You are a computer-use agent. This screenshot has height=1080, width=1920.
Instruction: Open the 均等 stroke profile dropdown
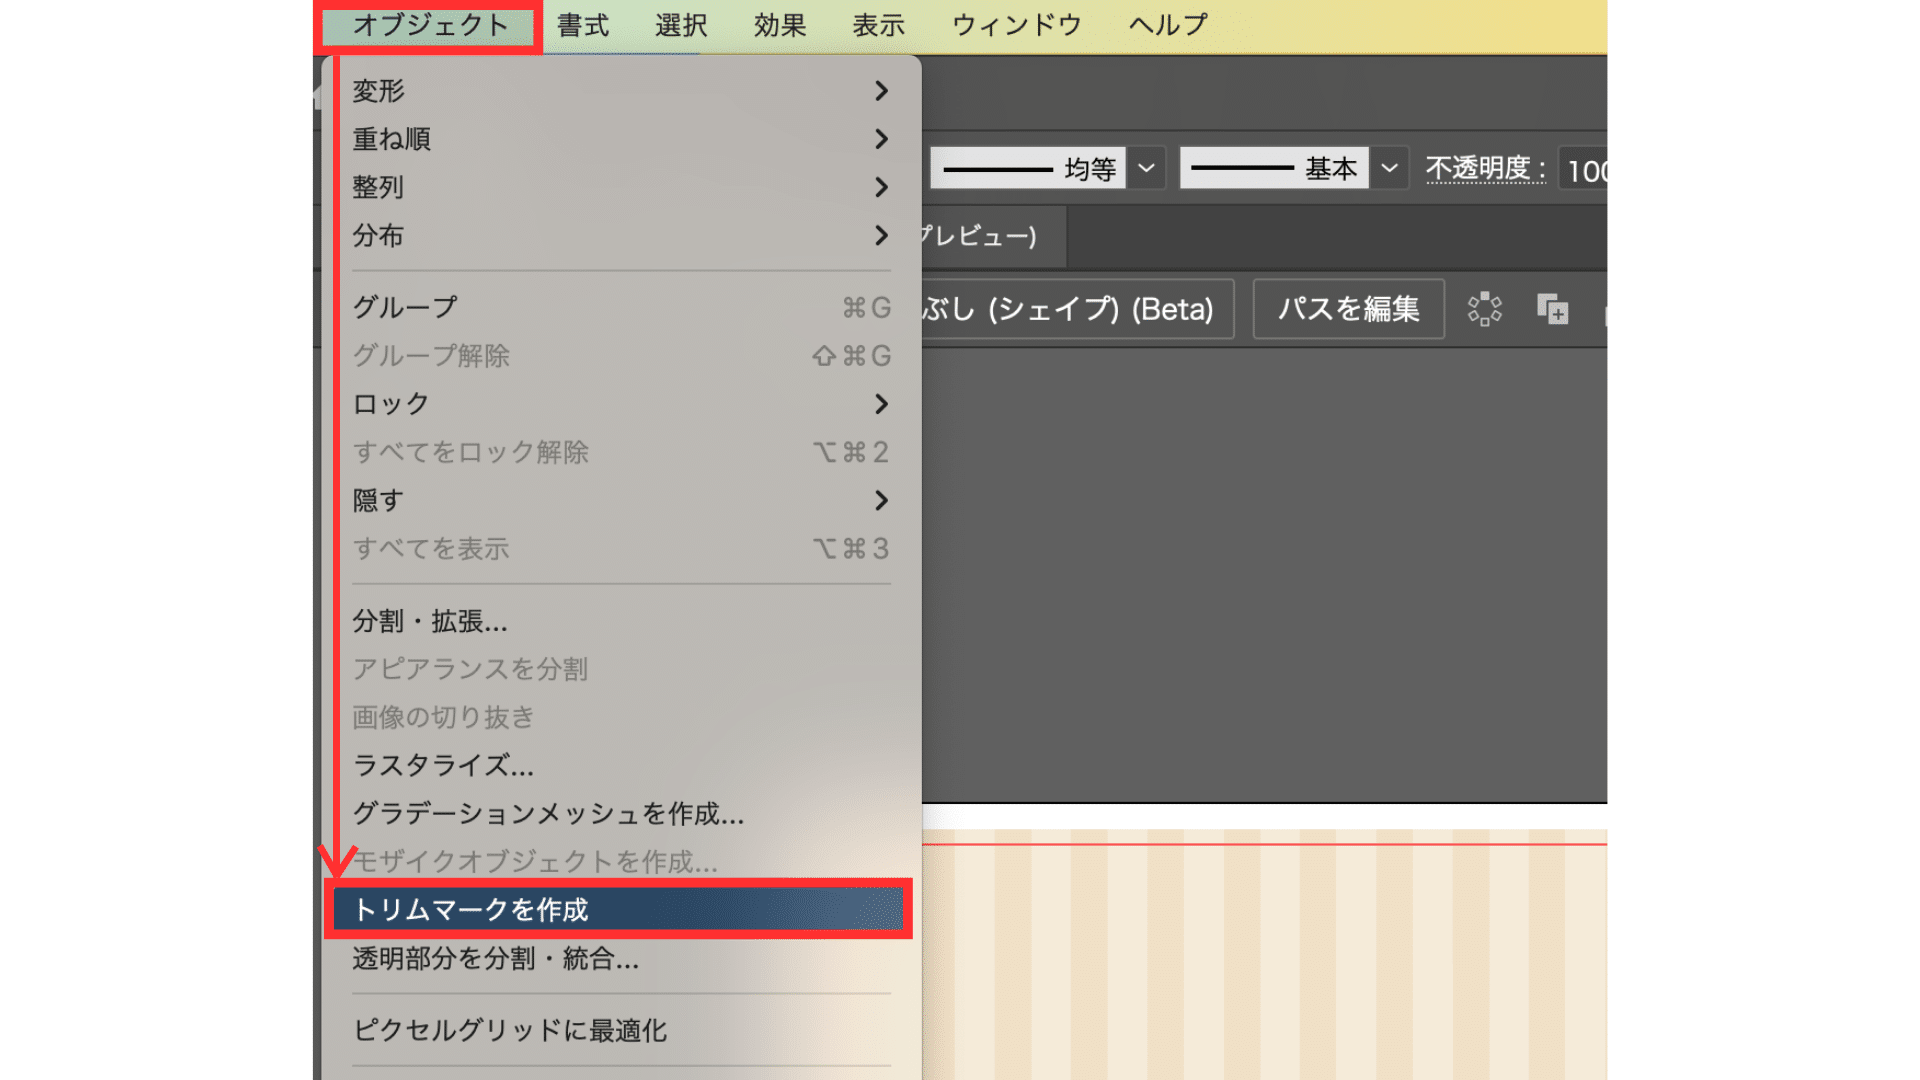(1146, 168)
